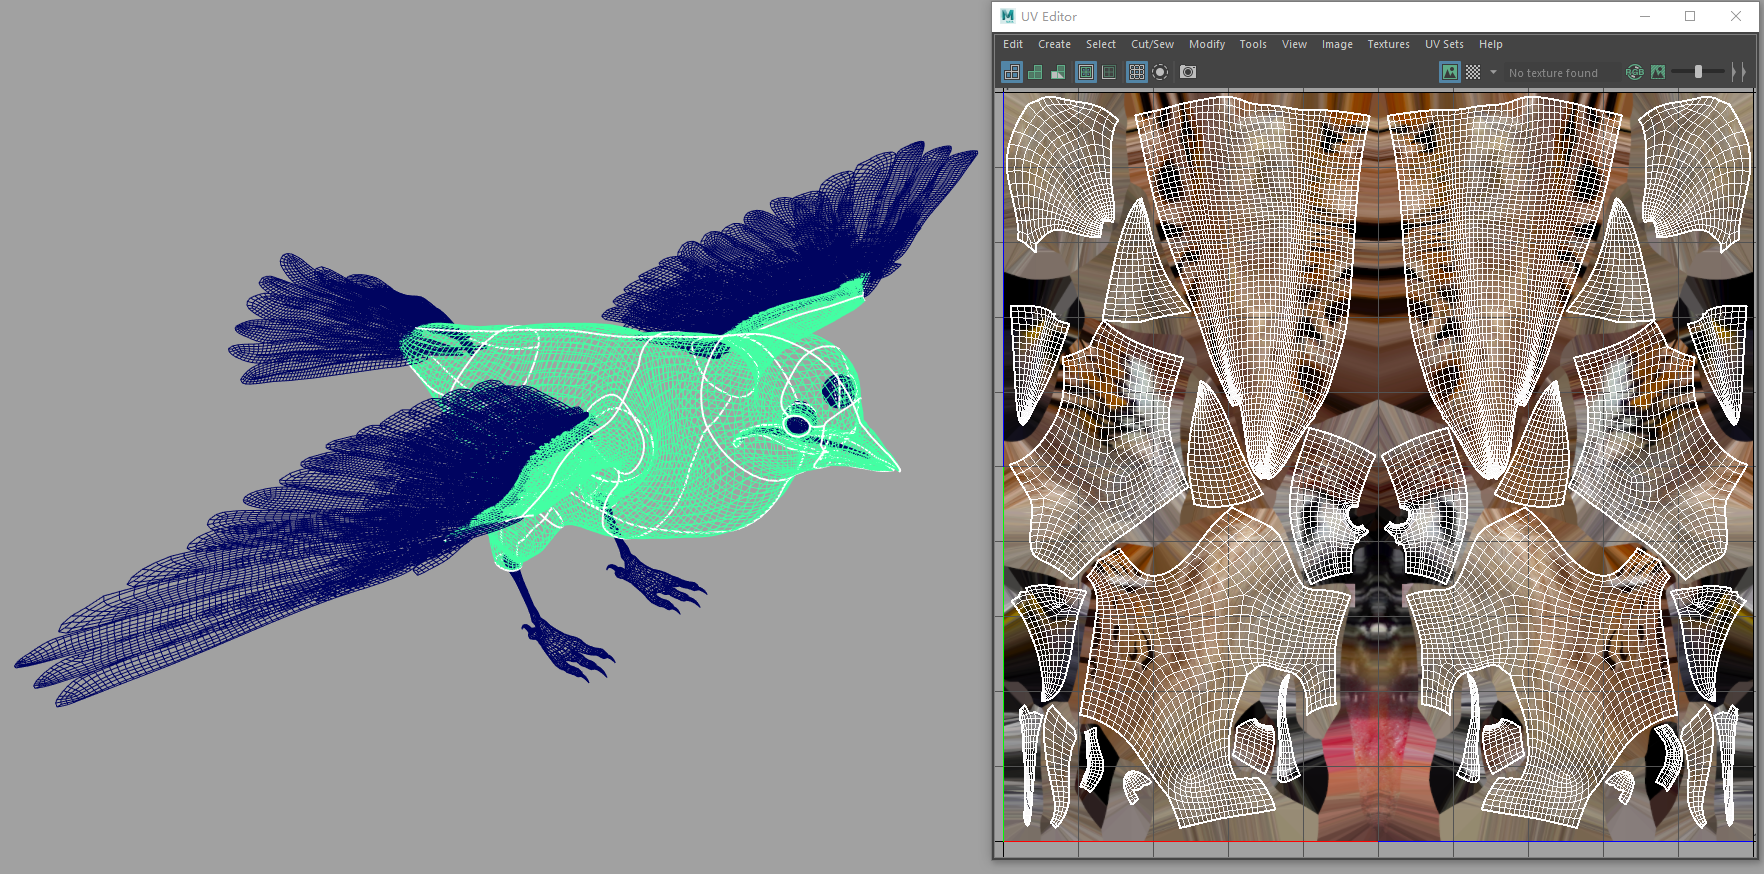Click the internal borders display icon

point(1109,72)
